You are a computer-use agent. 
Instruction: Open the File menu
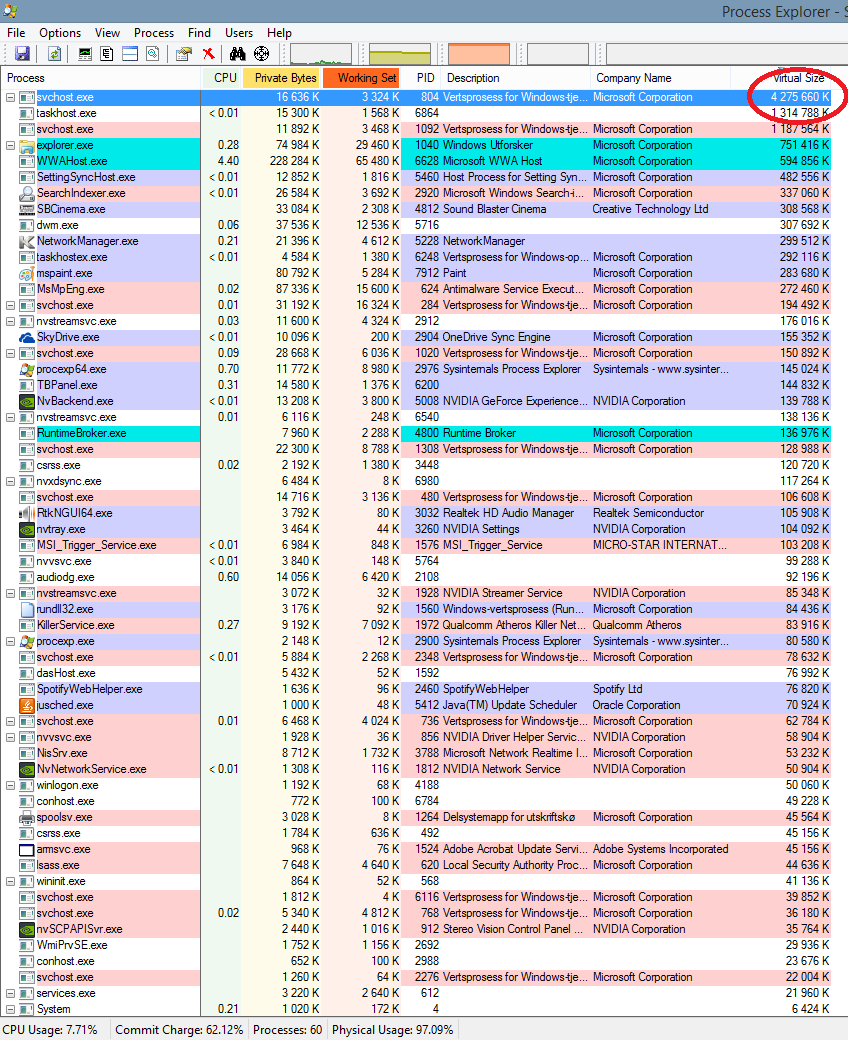click(x=16, y=32)
